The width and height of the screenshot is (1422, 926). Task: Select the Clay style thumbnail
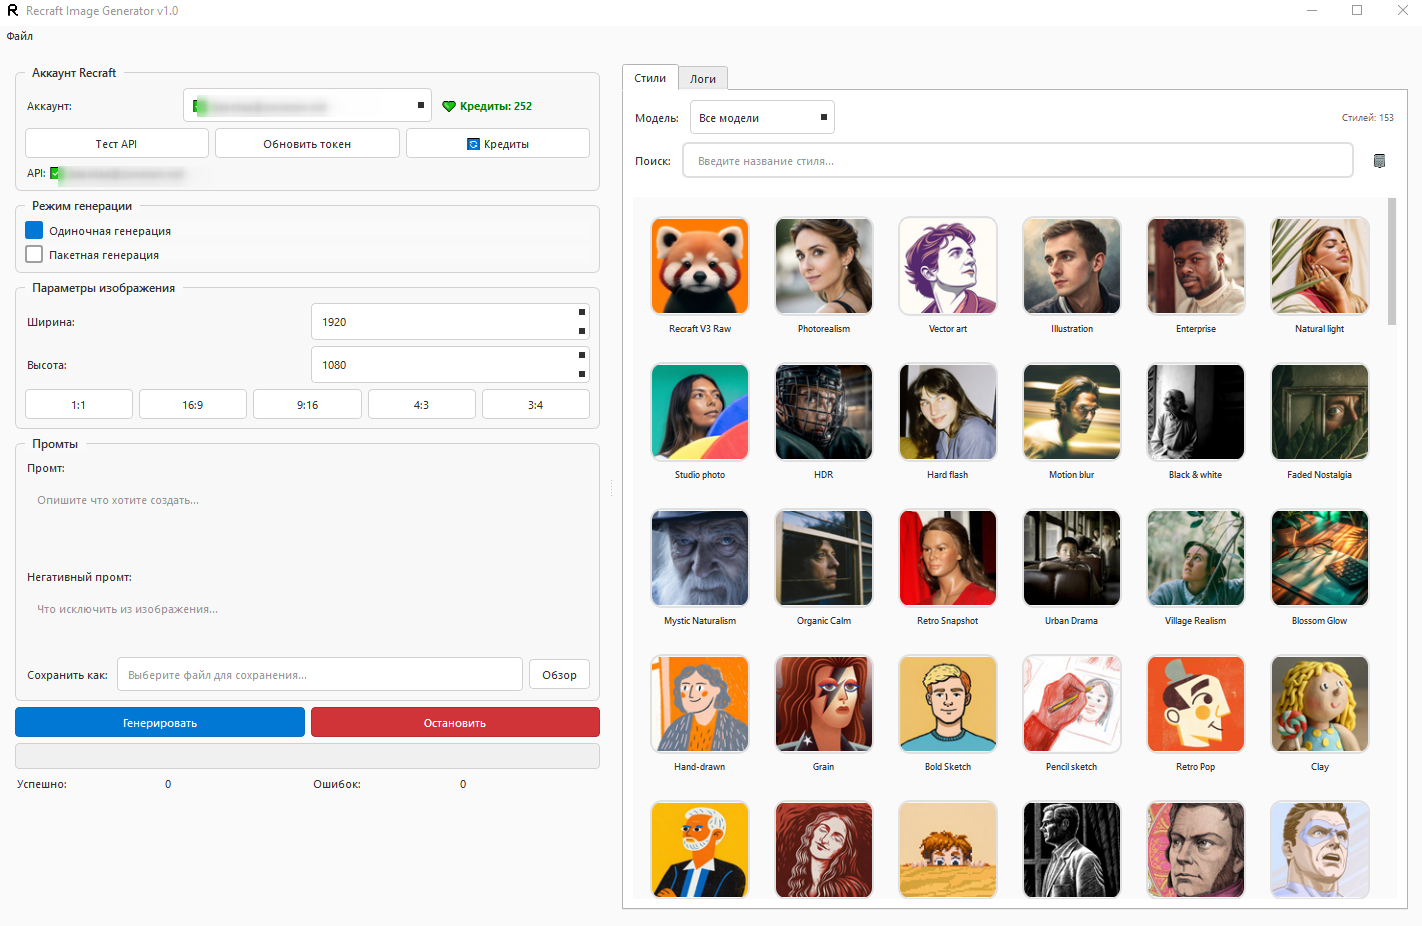click(1319, 703)
